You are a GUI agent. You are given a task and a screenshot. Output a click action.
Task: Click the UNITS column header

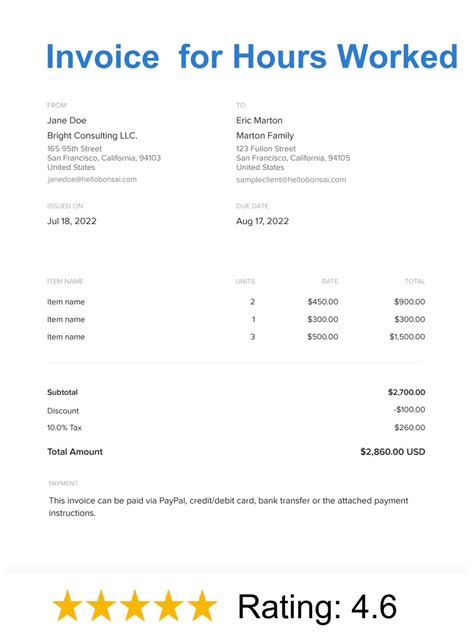pyautogui.click(x=245, y=281)
